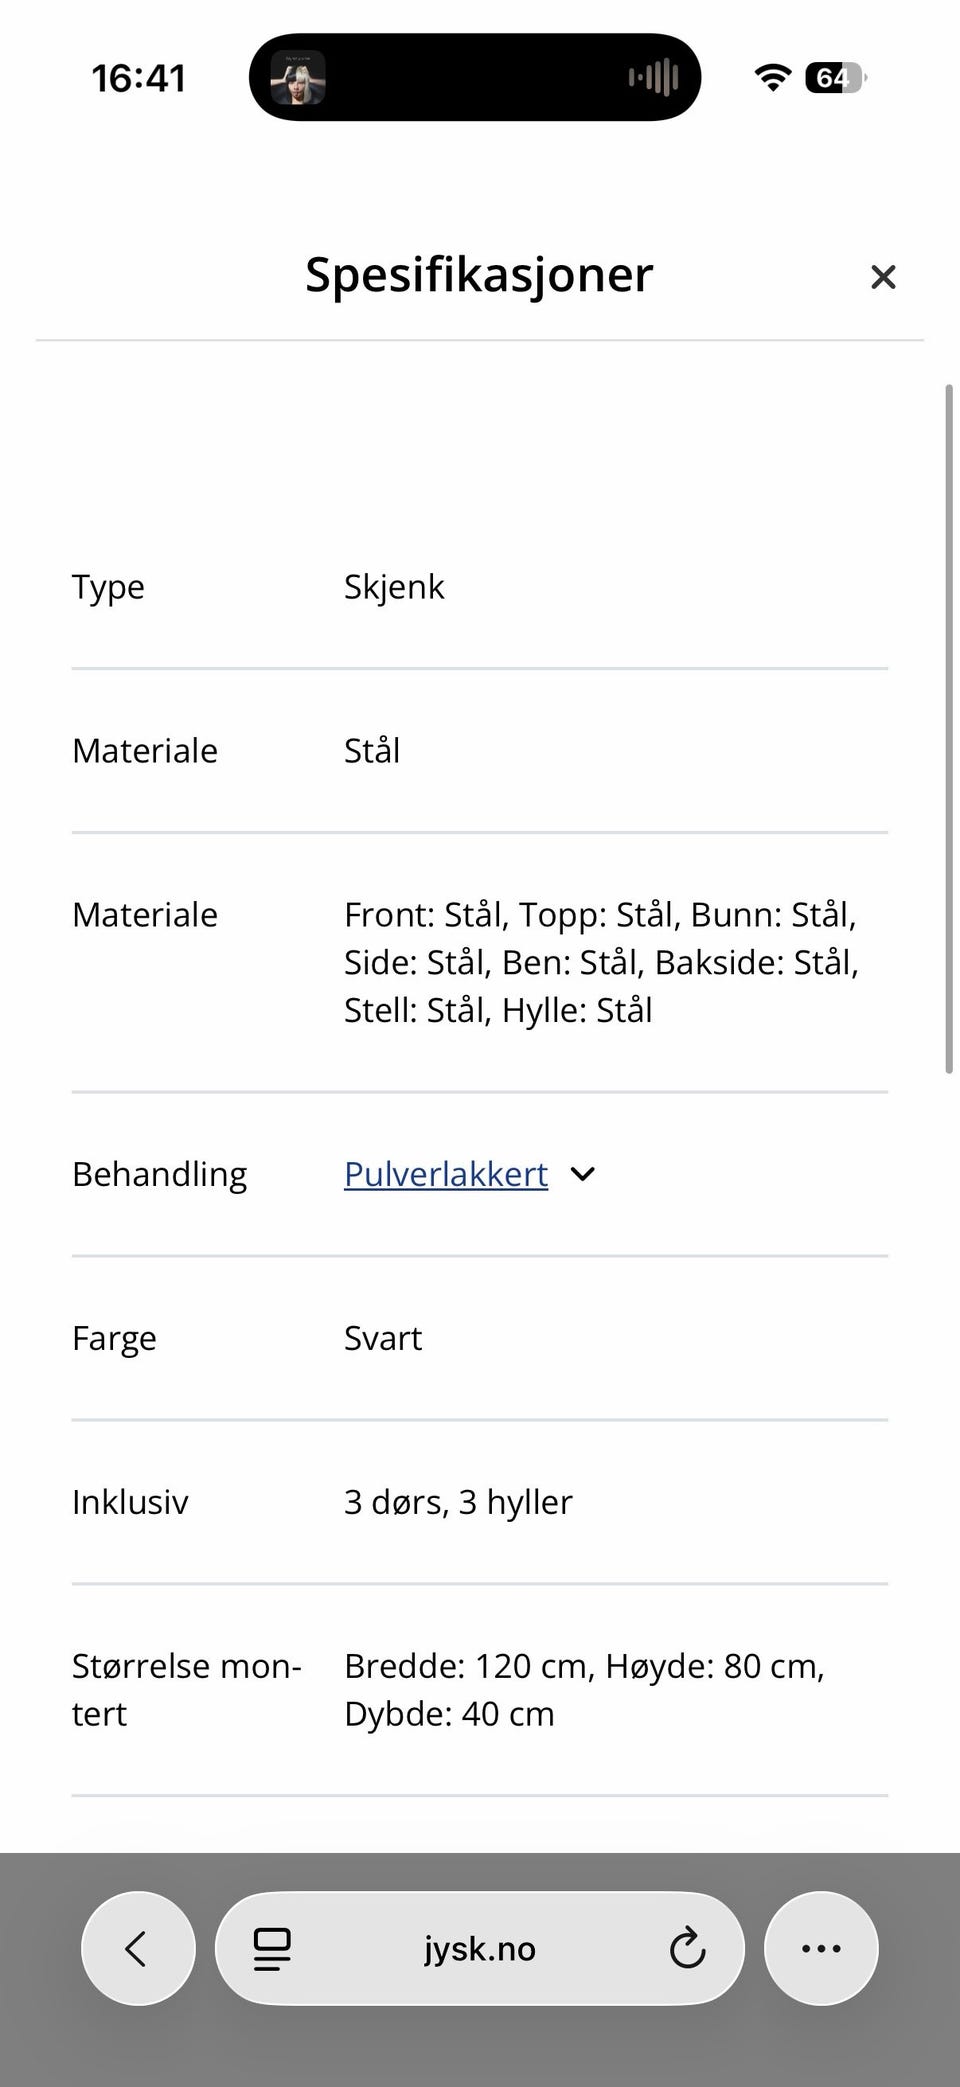Screen dimensions: 960x2087
Task: Open the page menu icon in address bar
Action: point(272,1948)
